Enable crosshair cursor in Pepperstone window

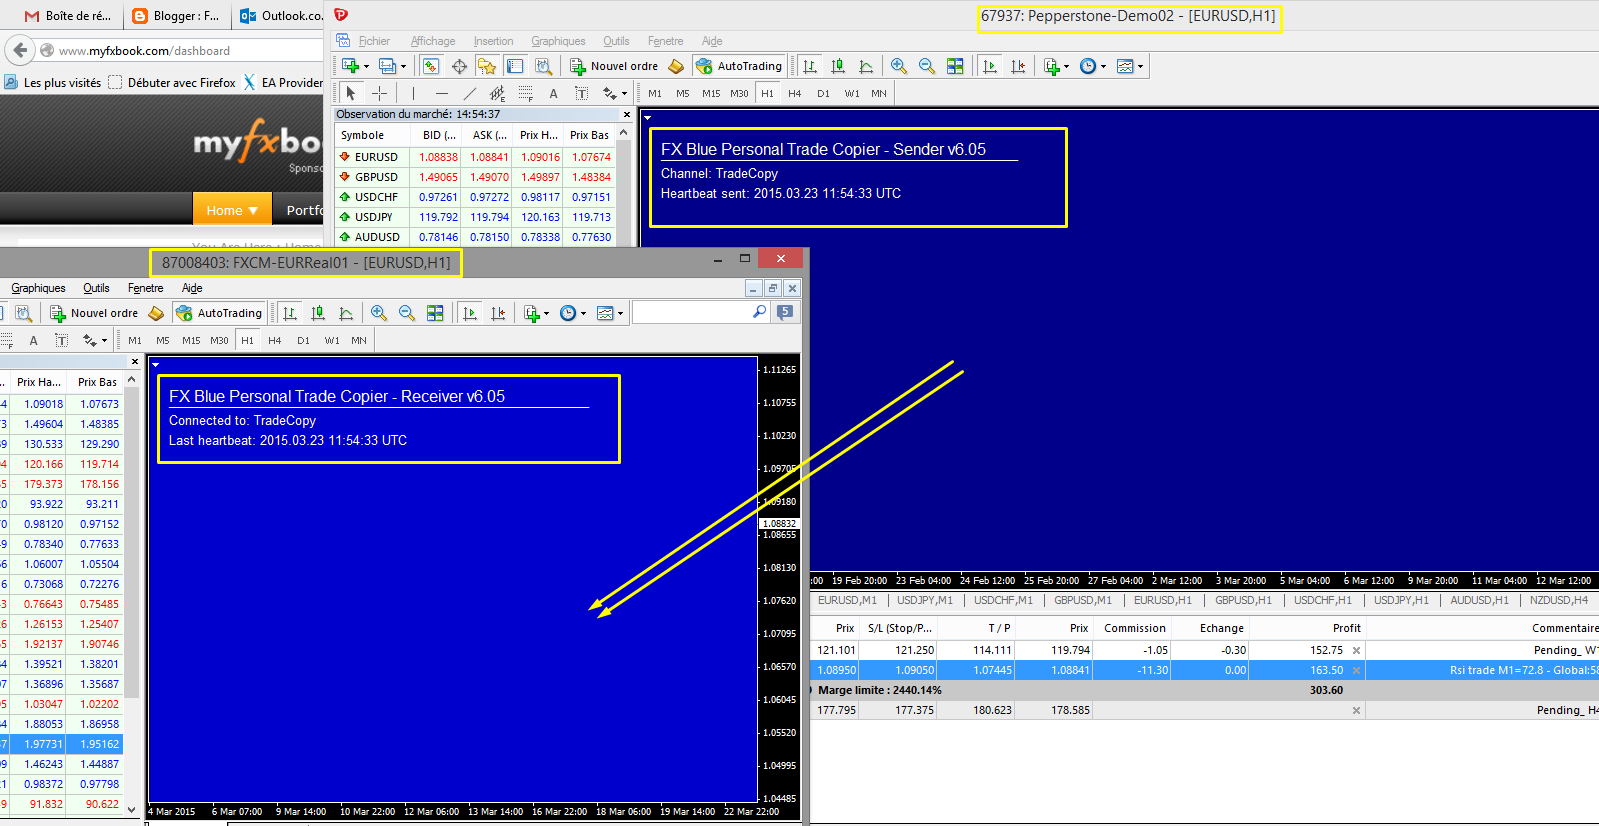380,93
